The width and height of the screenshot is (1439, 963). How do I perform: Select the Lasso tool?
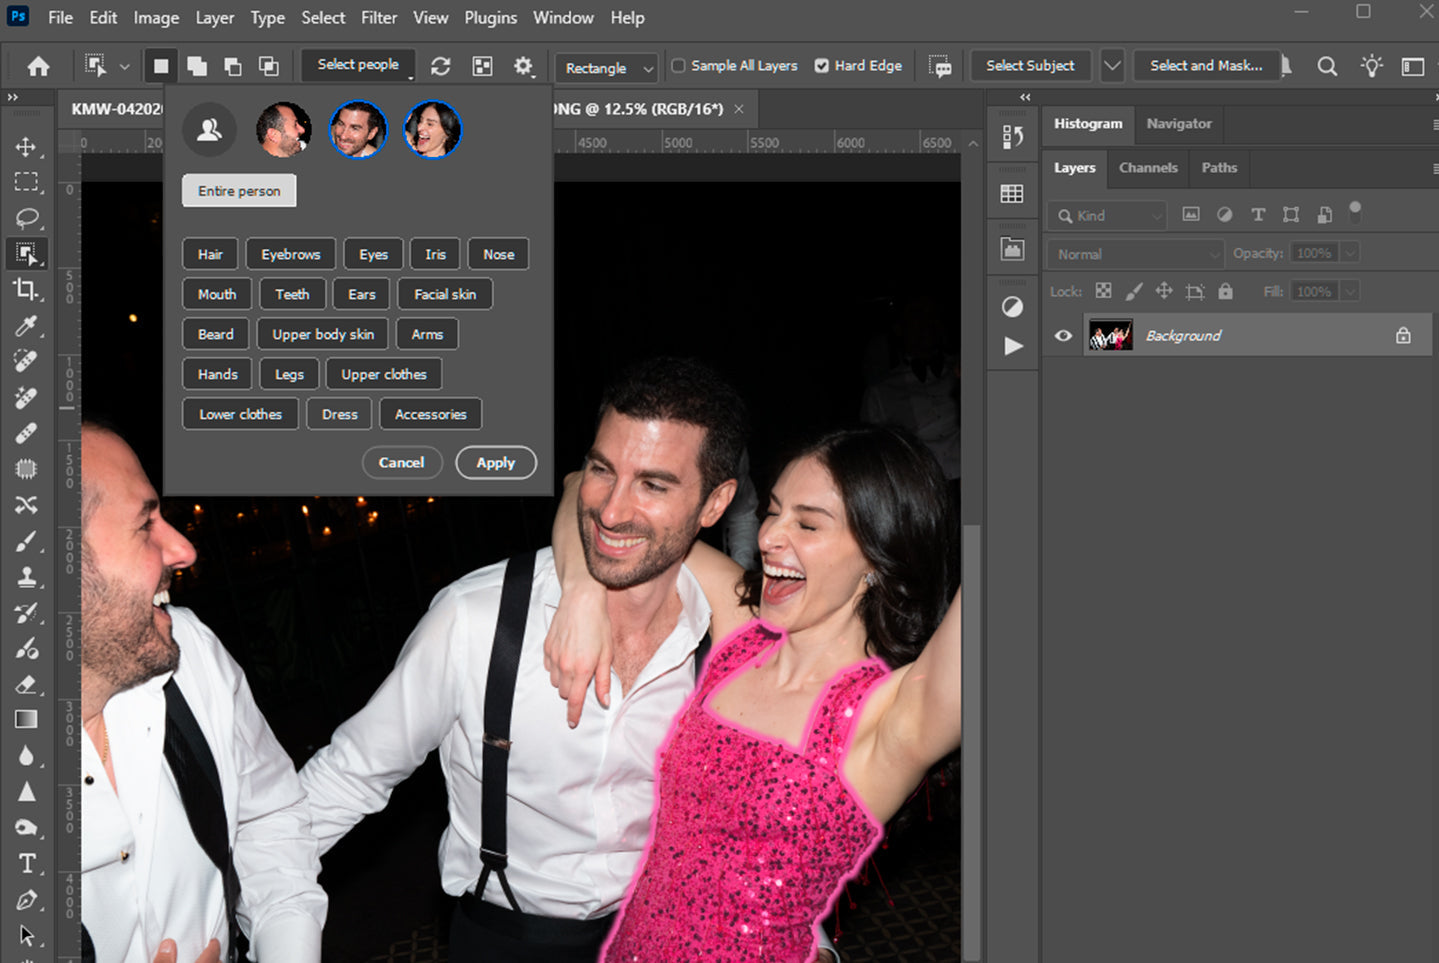click(x=26, y=218)
